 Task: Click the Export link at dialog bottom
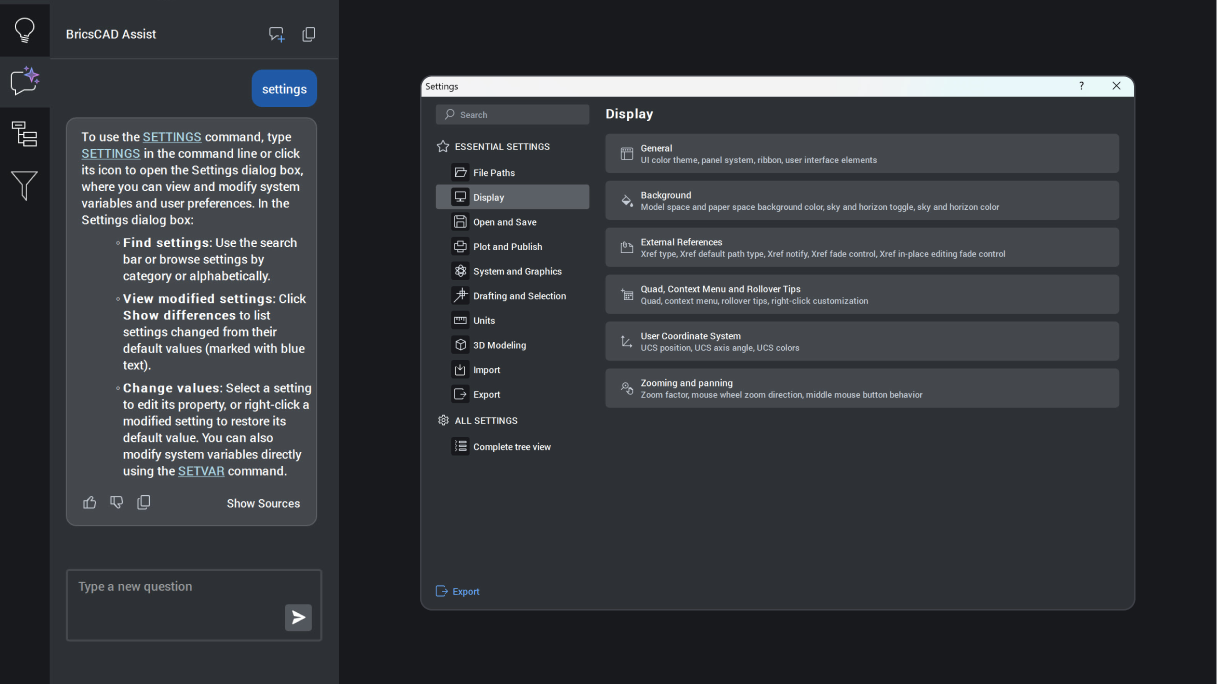point(466,591)
